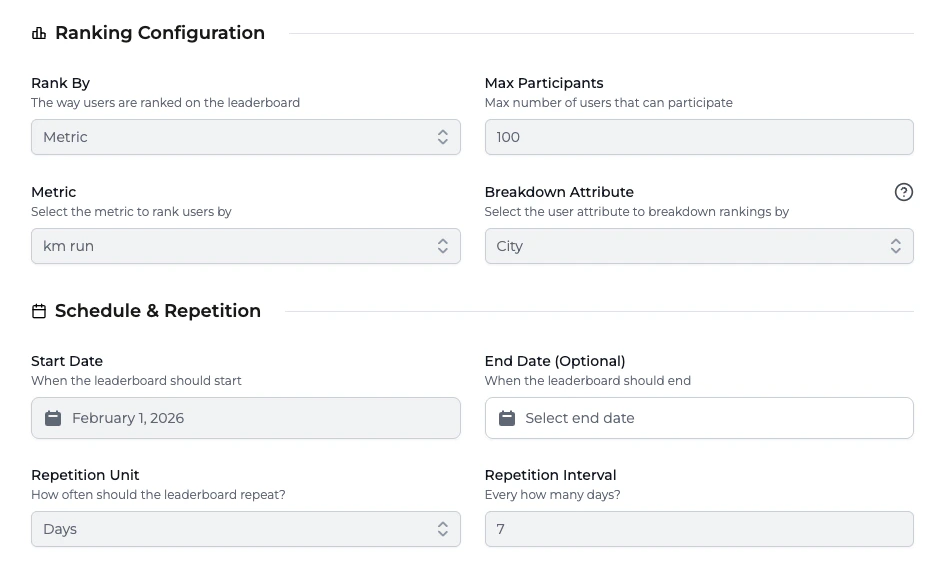
Task: Click the Breakdown Attribute help icon
Action: coord(904,192)
